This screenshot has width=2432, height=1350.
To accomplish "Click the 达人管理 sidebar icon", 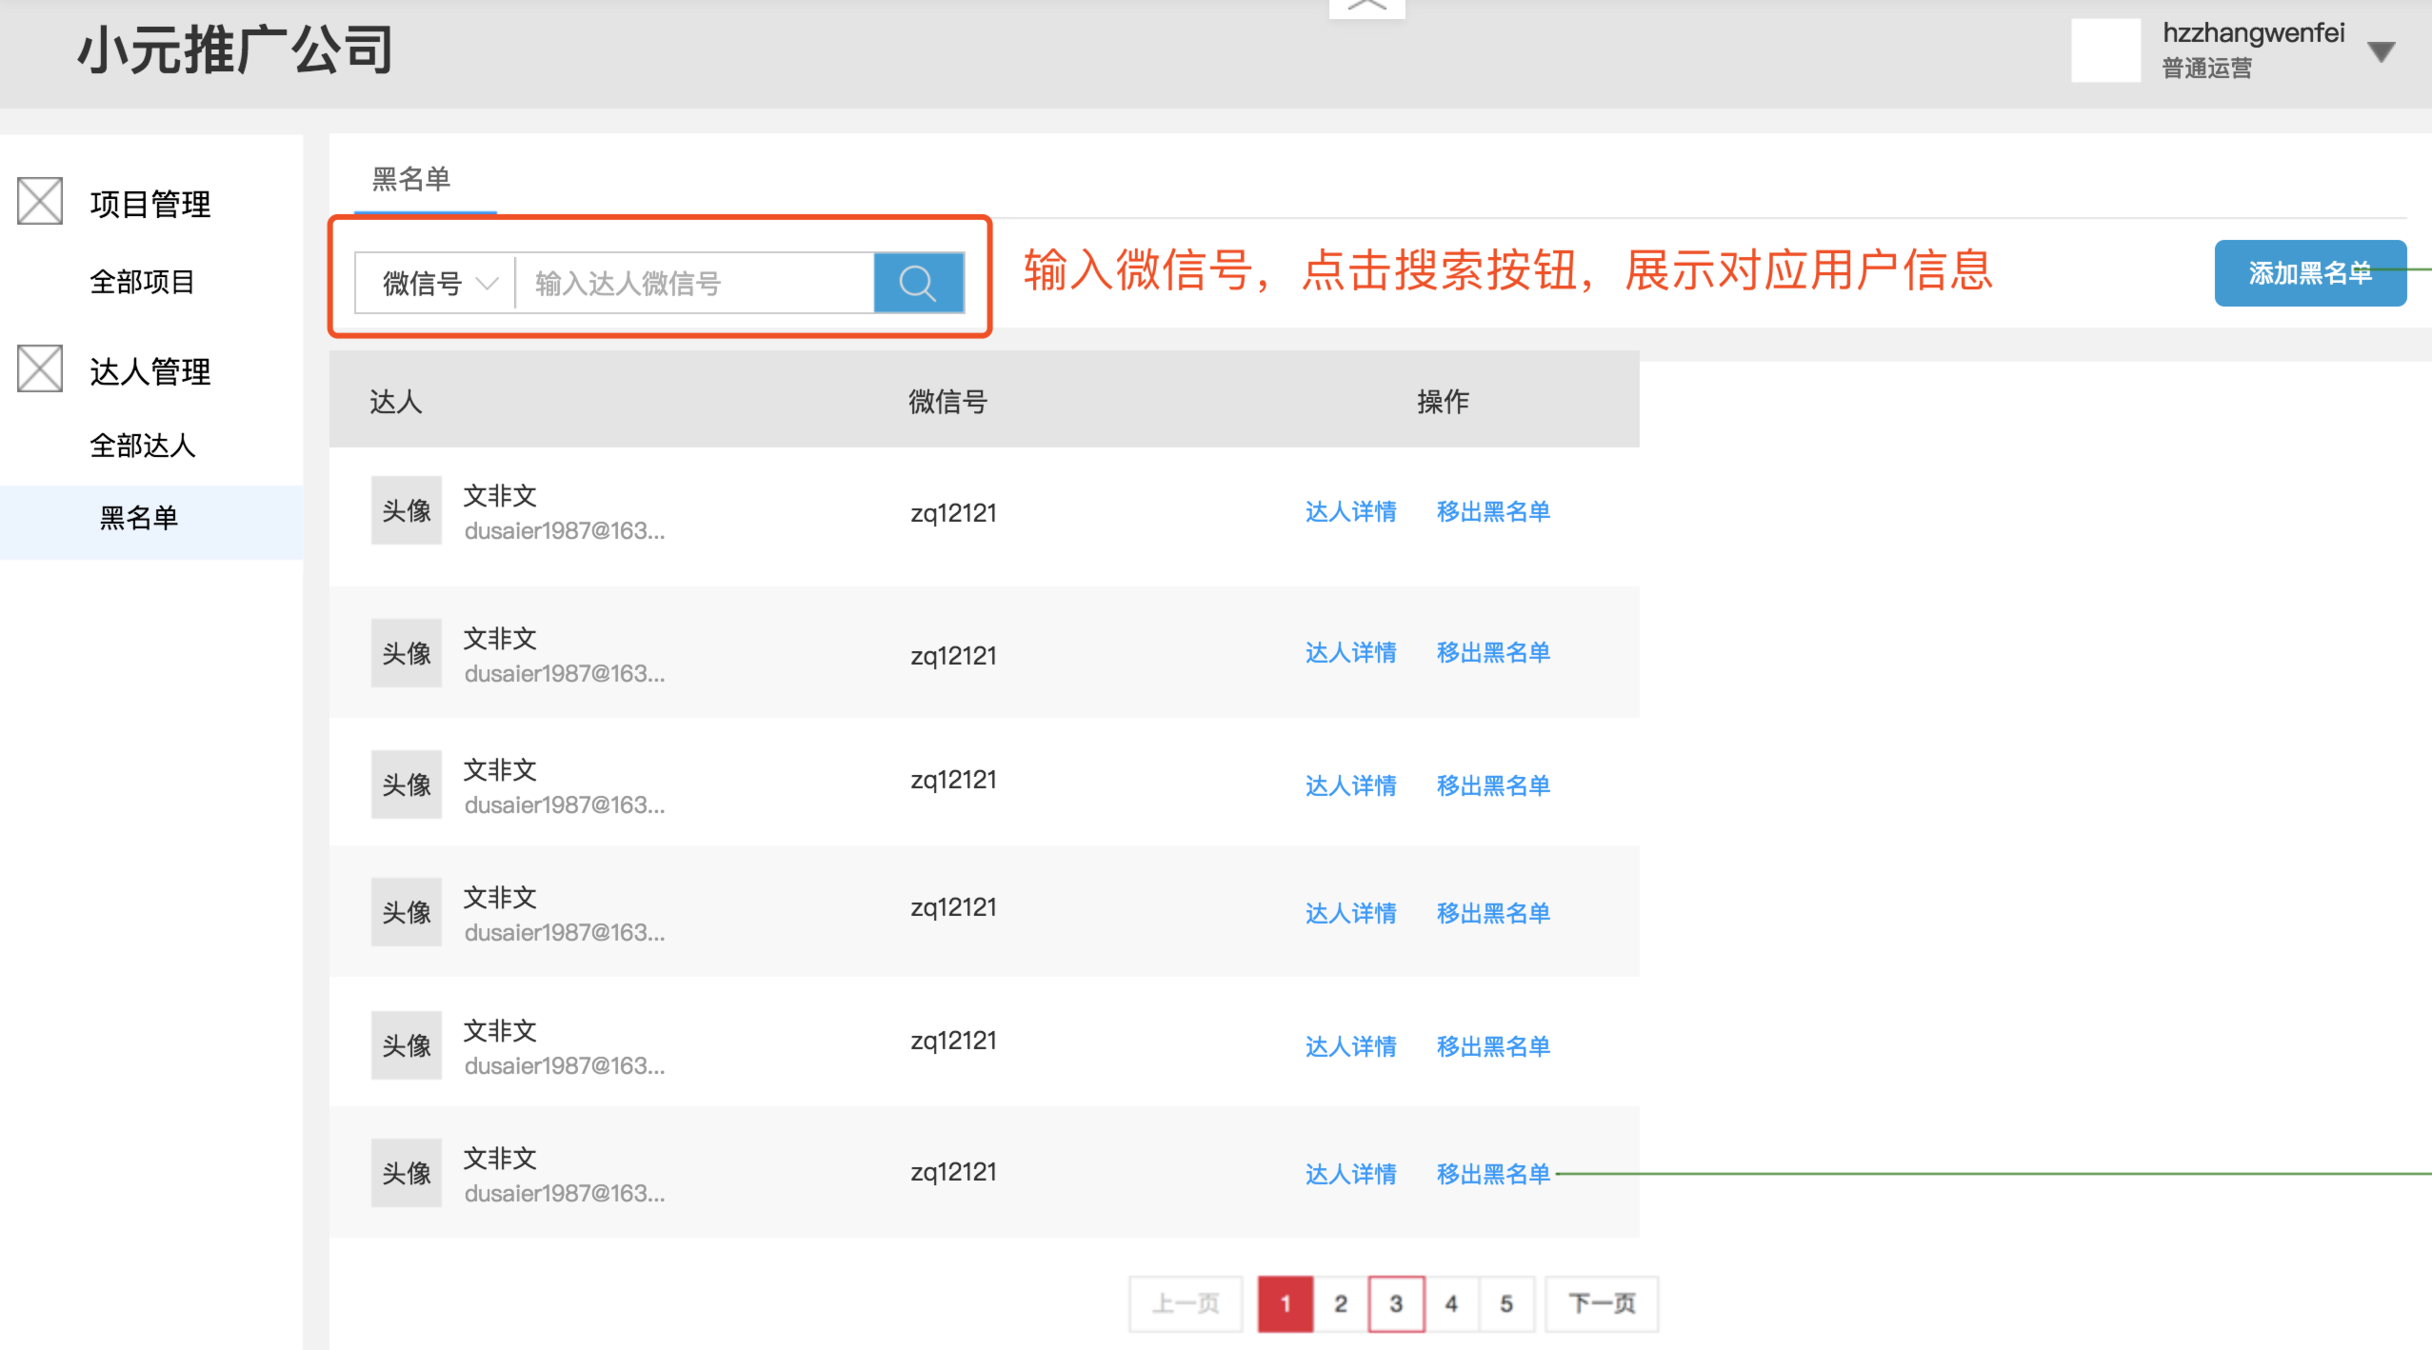I will pyautogui.click(x=40, y=369).
